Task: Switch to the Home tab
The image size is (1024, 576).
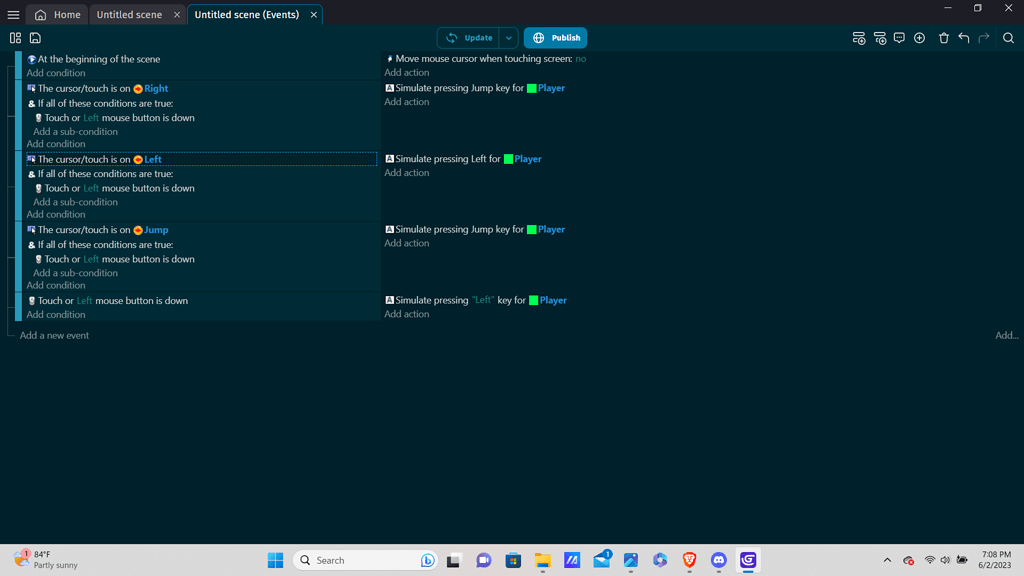Action: [x=64, y=14]
